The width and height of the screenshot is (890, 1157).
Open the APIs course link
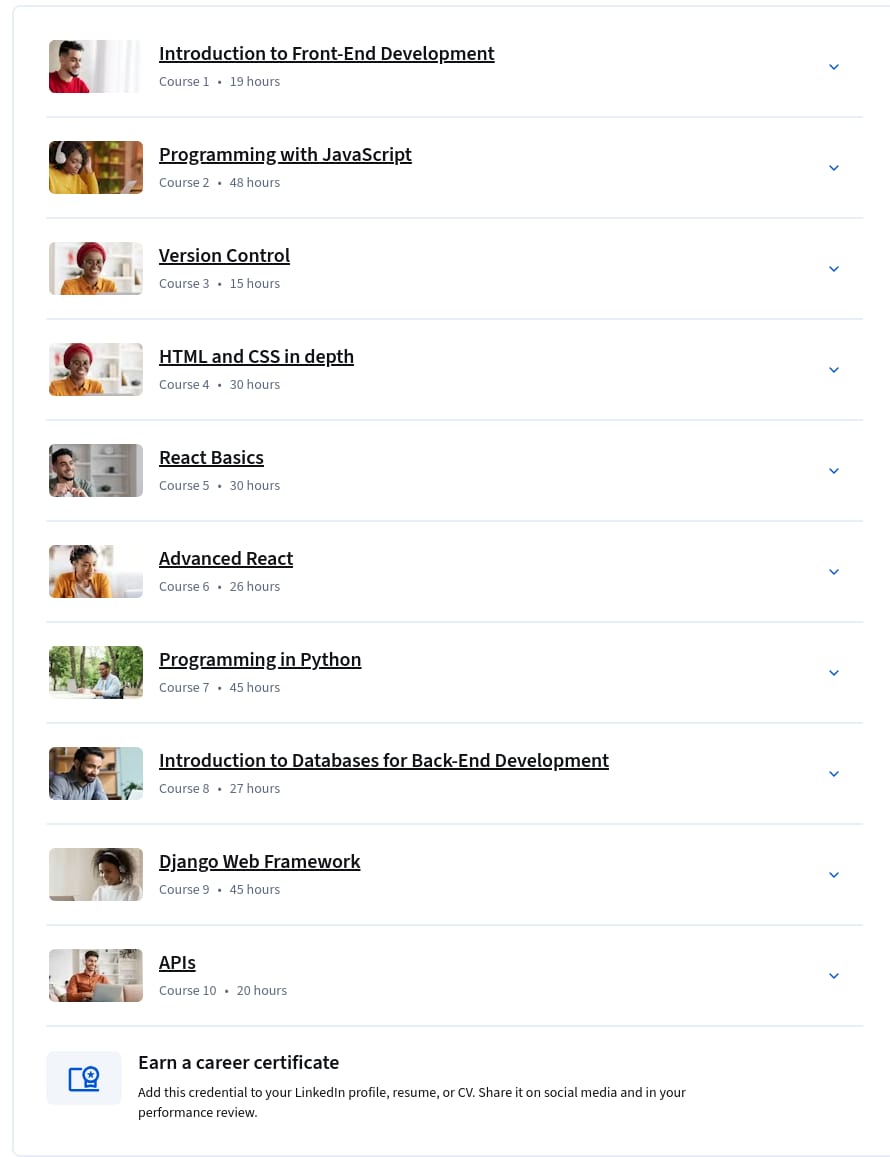tap(177, 963)
